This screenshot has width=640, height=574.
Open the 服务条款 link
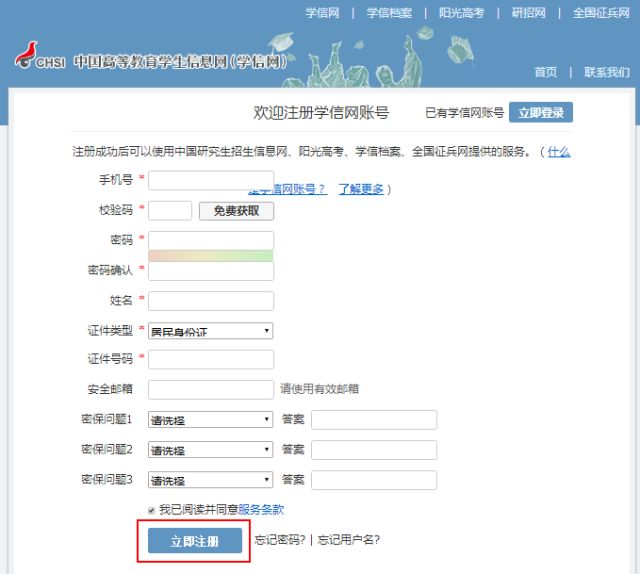261,510
